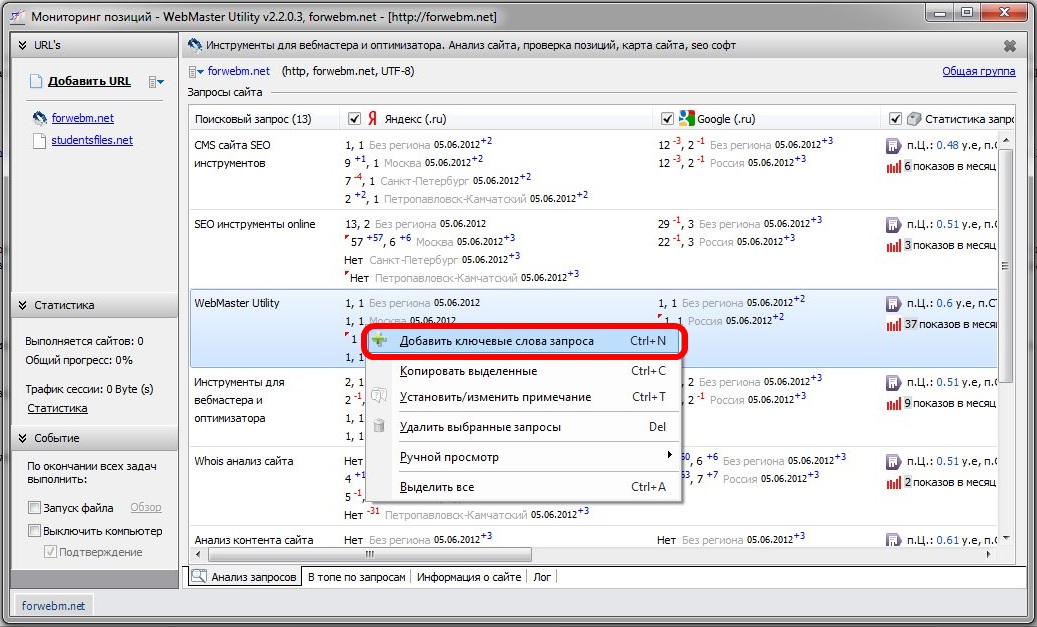Screen dimensions: 1037x627
Task: Switch to the В топе по запросам tab
Action: click(x=357, y=577)
